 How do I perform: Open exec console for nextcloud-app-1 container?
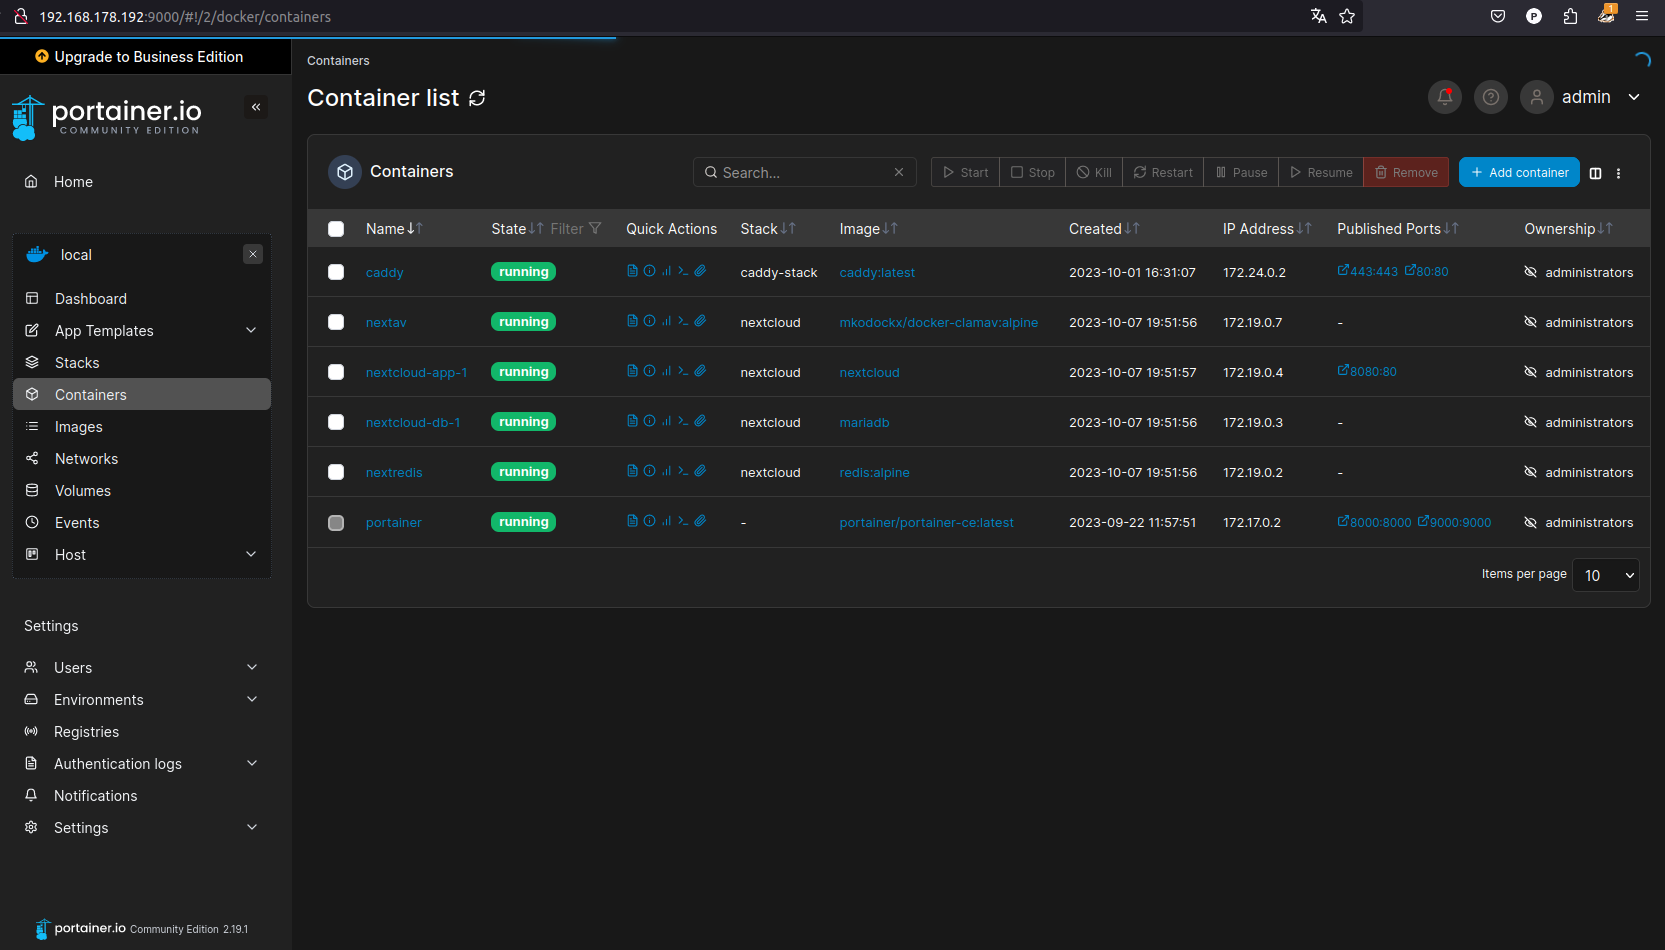(683, 371)
